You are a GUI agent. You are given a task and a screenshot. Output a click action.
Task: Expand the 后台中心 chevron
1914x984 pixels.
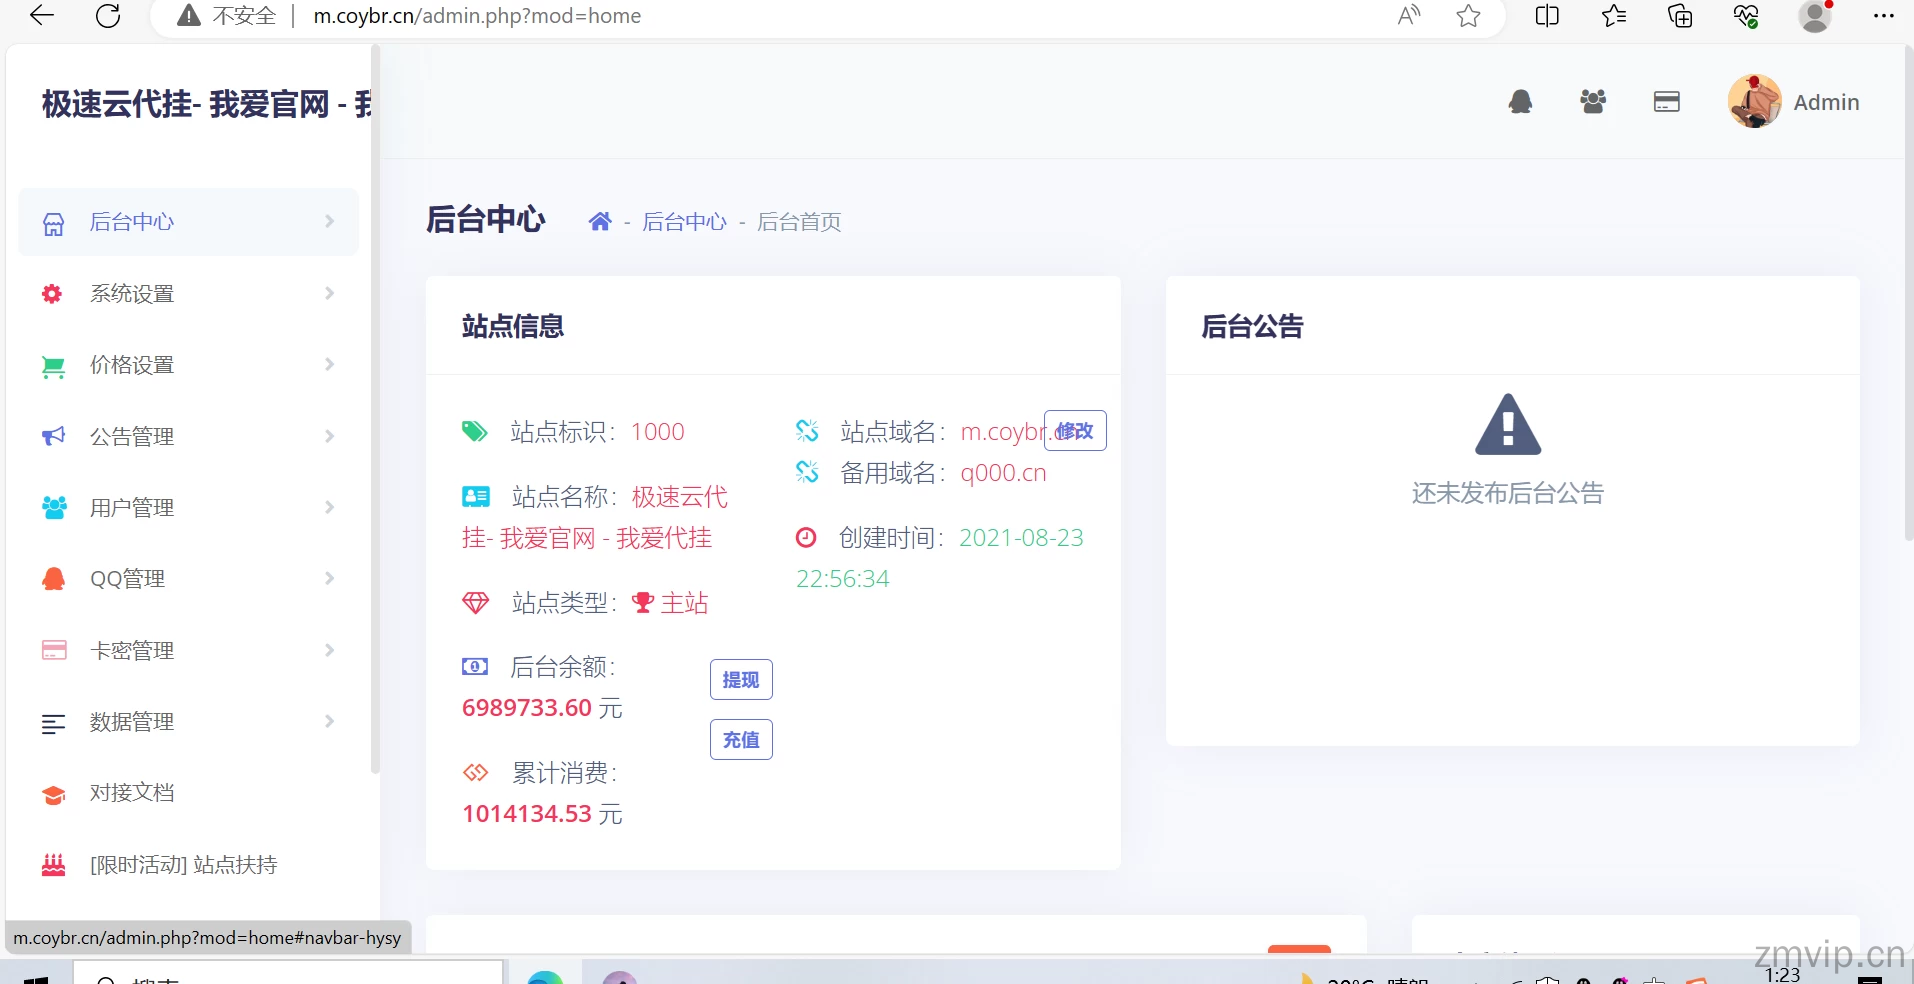329,221
